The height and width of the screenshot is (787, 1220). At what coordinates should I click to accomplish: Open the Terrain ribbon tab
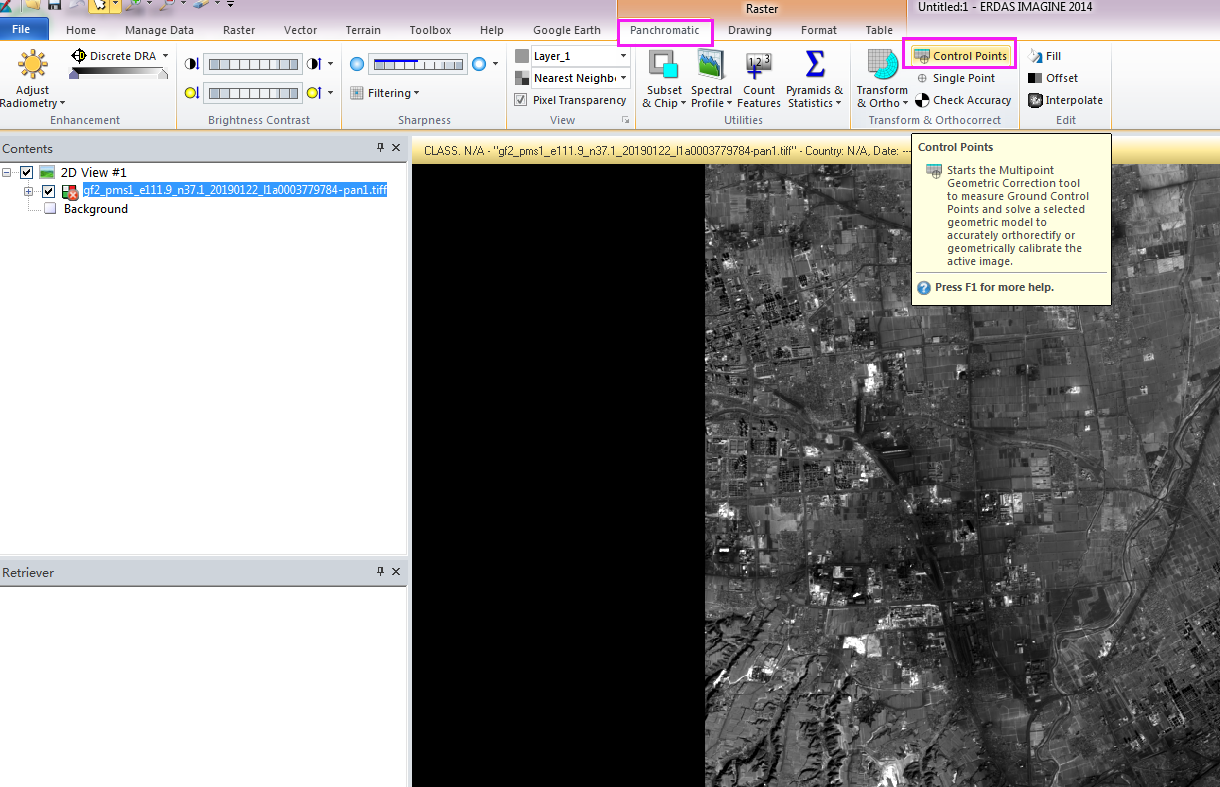(x=363, y=30)
